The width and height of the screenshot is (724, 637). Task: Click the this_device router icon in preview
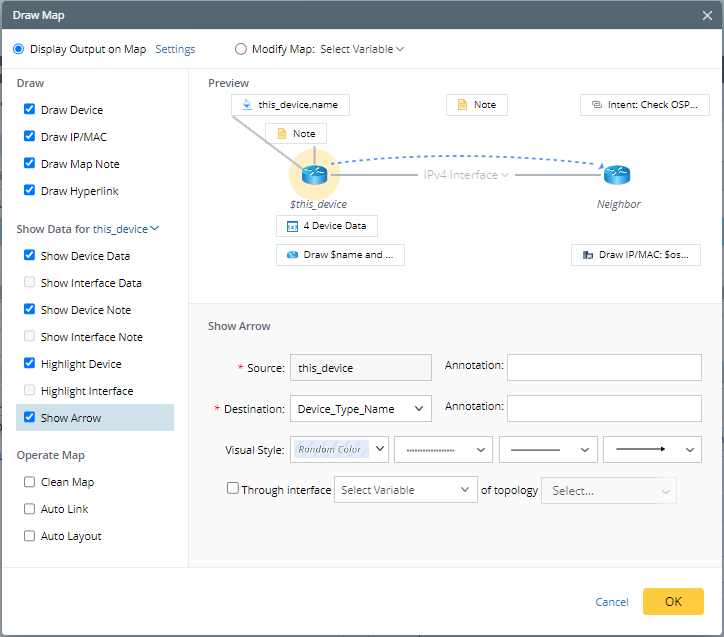[x=315, y=175]
